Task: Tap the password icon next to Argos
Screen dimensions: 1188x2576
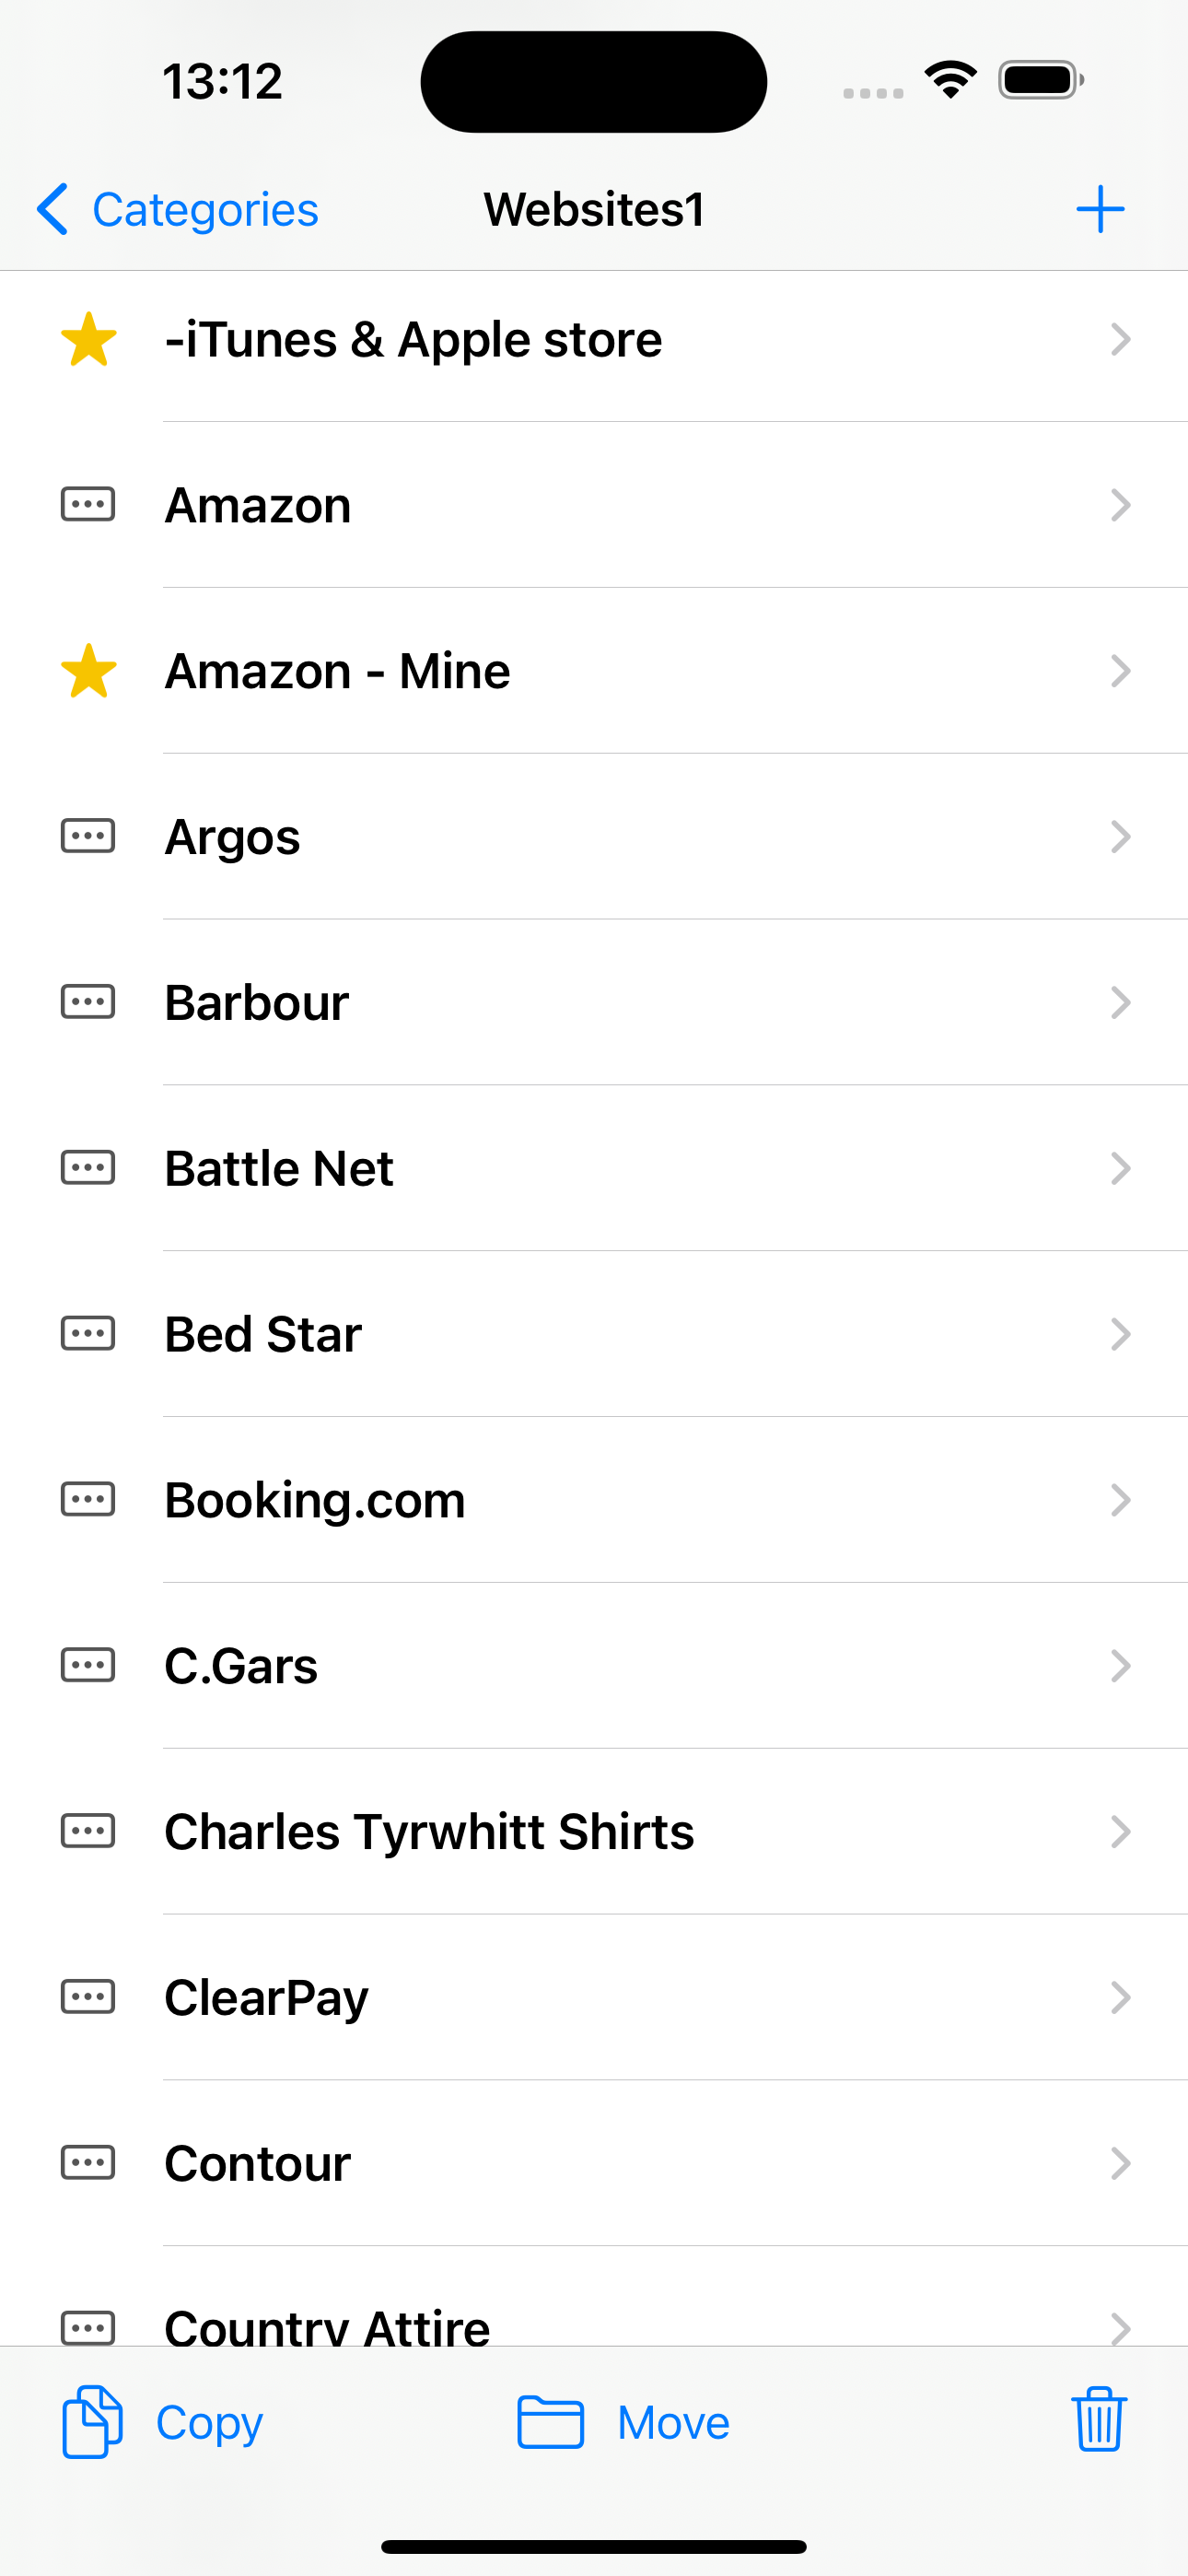Action: [88, 836]
